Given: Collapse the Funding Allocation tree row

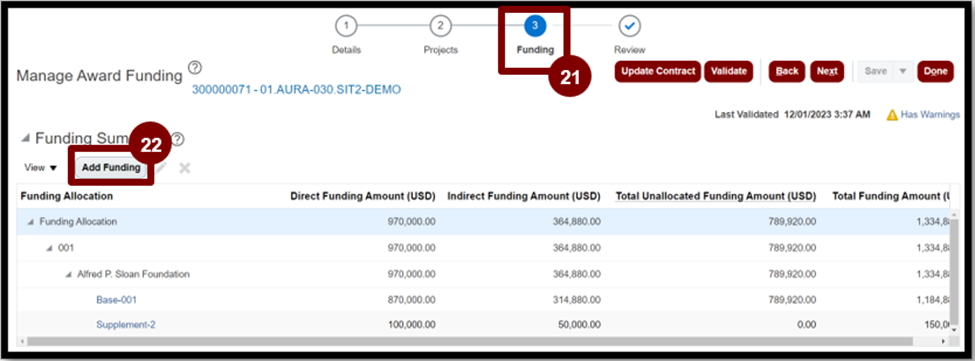Looking at the screenshot, I should point(30,222).
